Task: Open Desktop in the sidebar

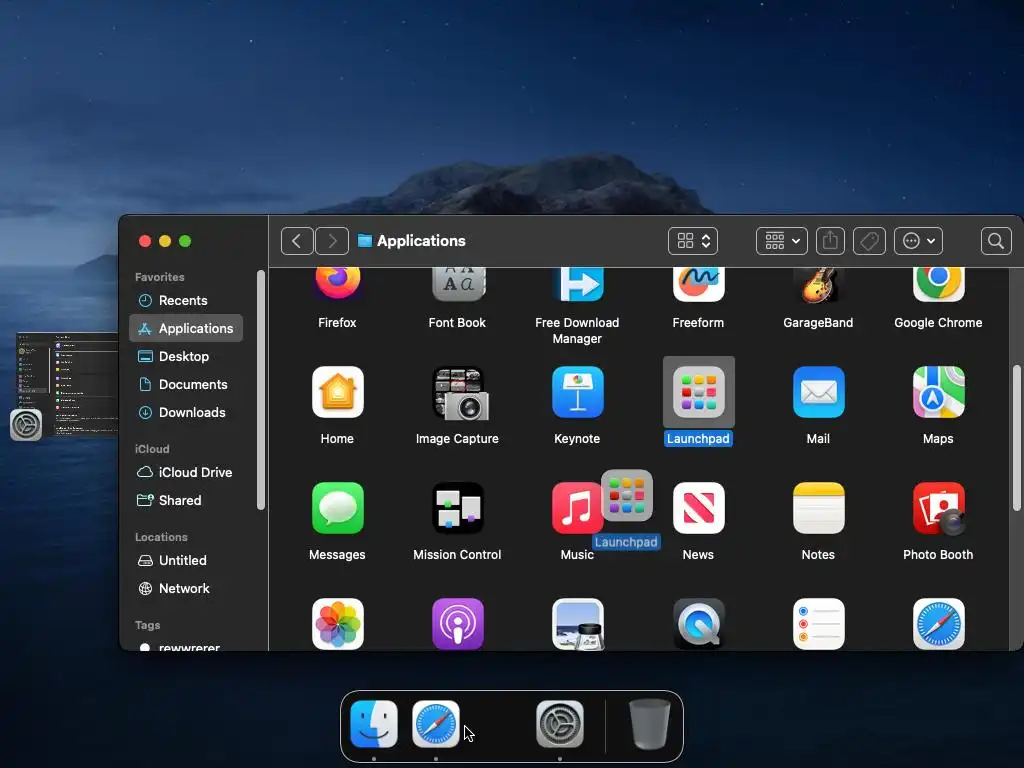Action: coord(186,357)
